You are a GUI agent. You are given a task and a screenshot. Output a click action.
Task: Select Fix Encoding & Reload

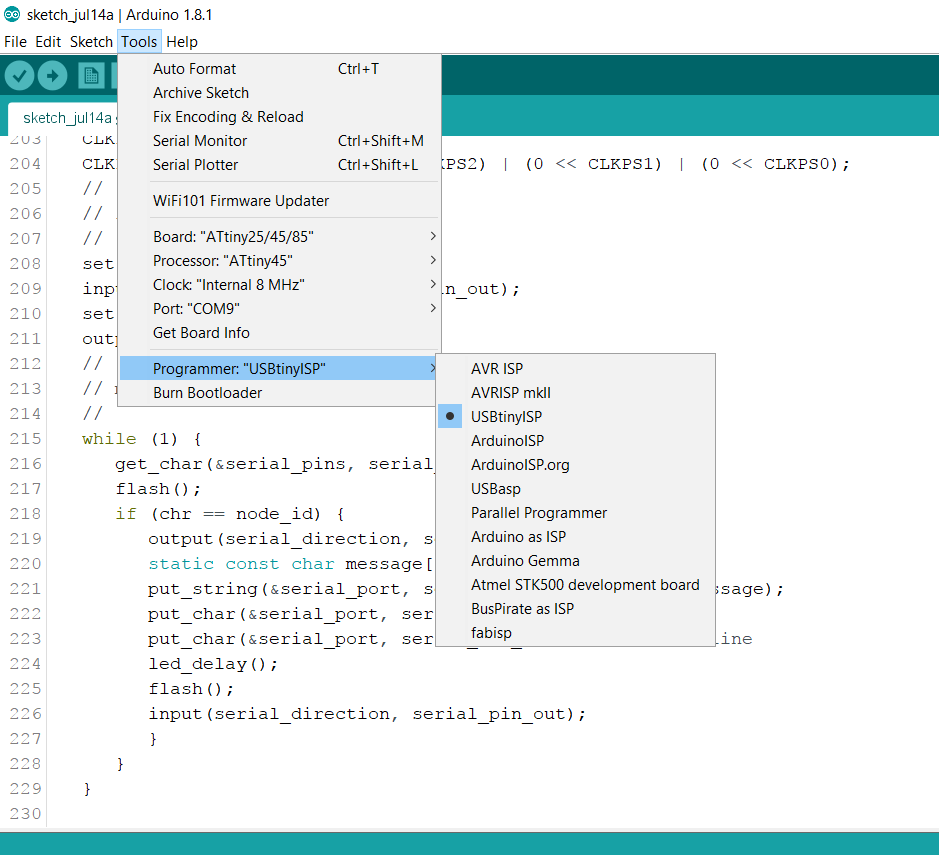click(279, 117)
